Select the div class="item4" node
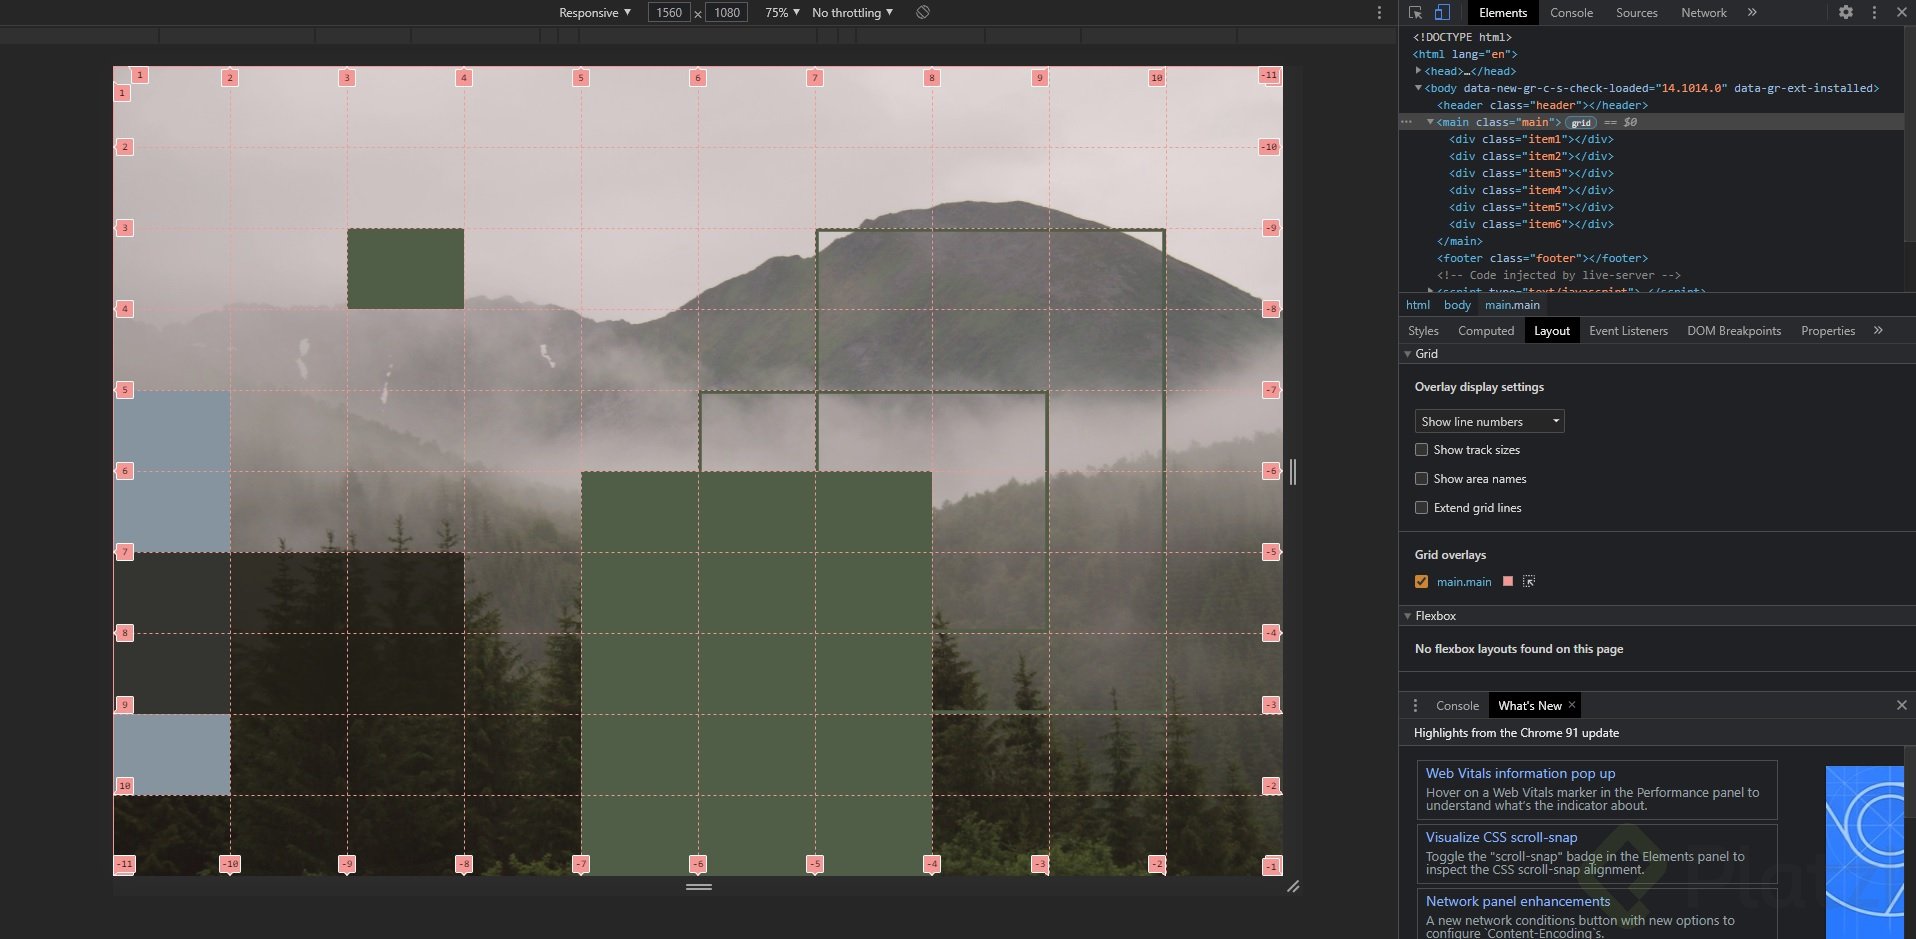This screenshot has height=939, width=1916. 1531,190
